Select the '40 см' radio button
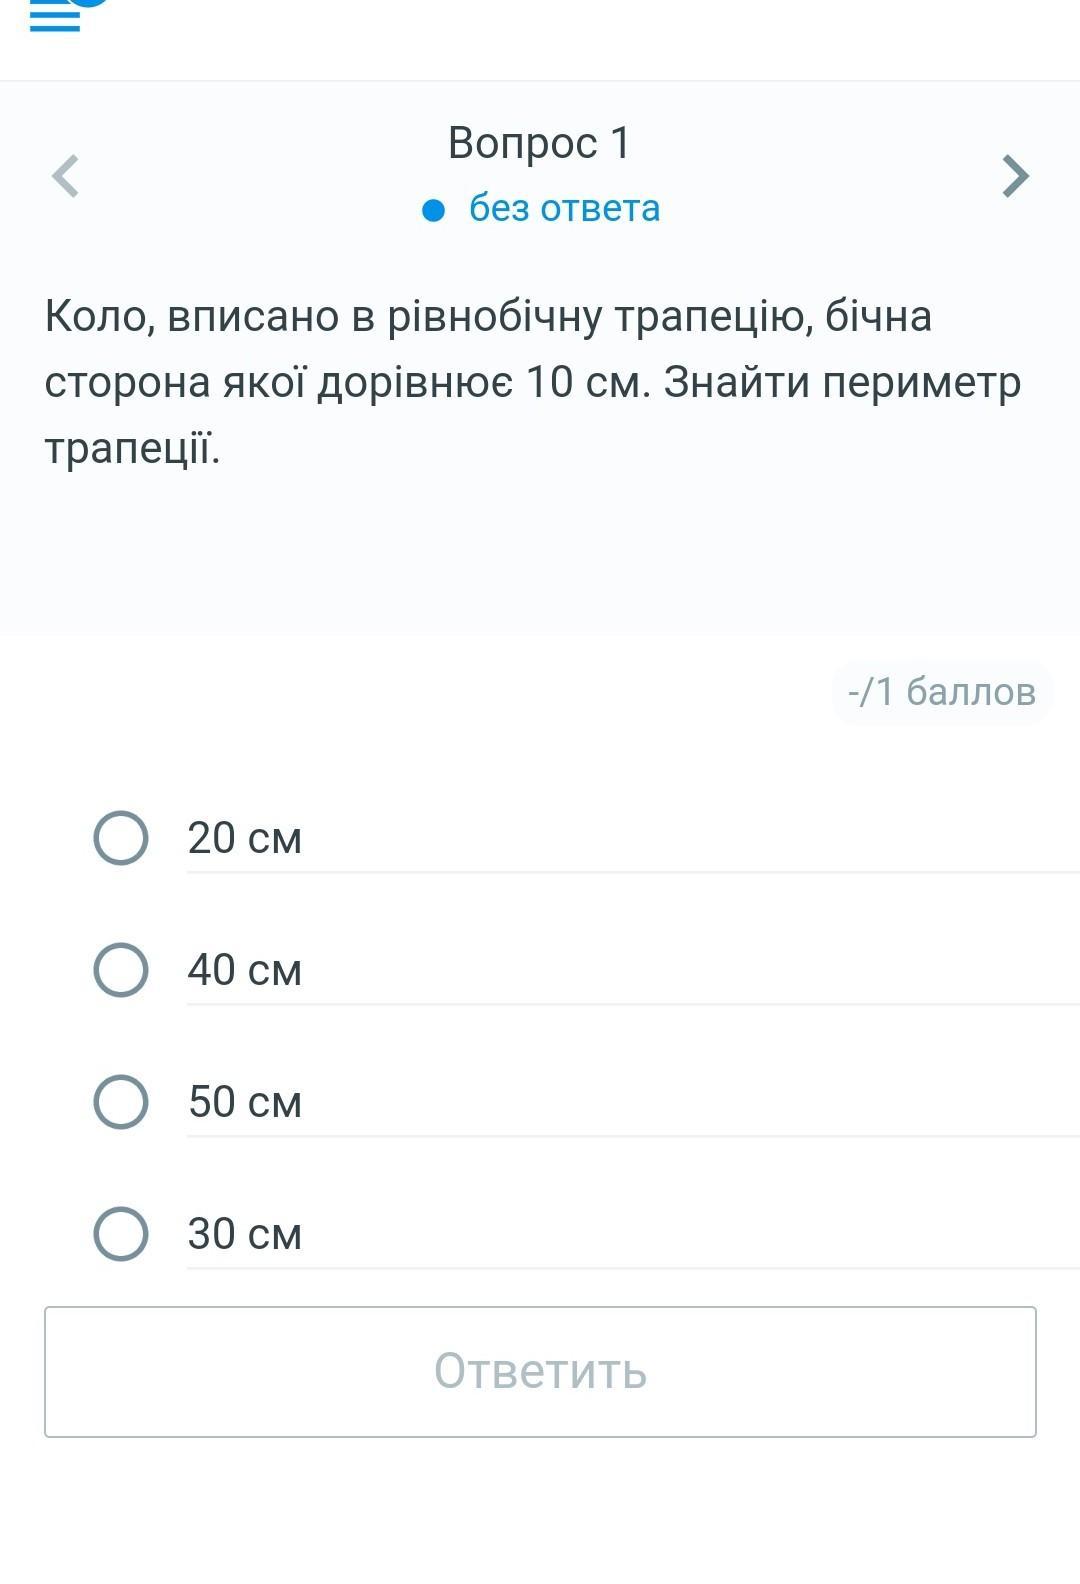Image resolution: width=1080 pixels, height=1584 pixels. tap(121, 970)
